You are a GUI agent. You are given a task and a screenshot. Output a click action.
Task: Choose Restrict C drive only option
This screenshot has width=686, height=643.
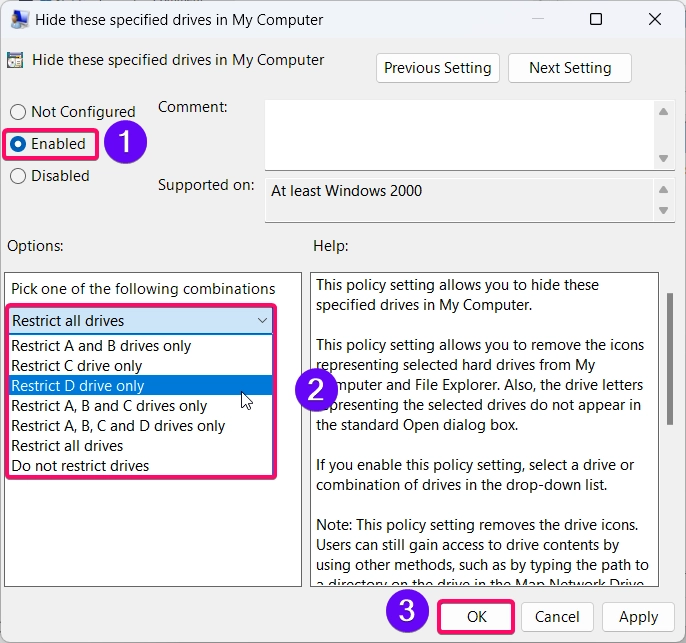[141, 366]
